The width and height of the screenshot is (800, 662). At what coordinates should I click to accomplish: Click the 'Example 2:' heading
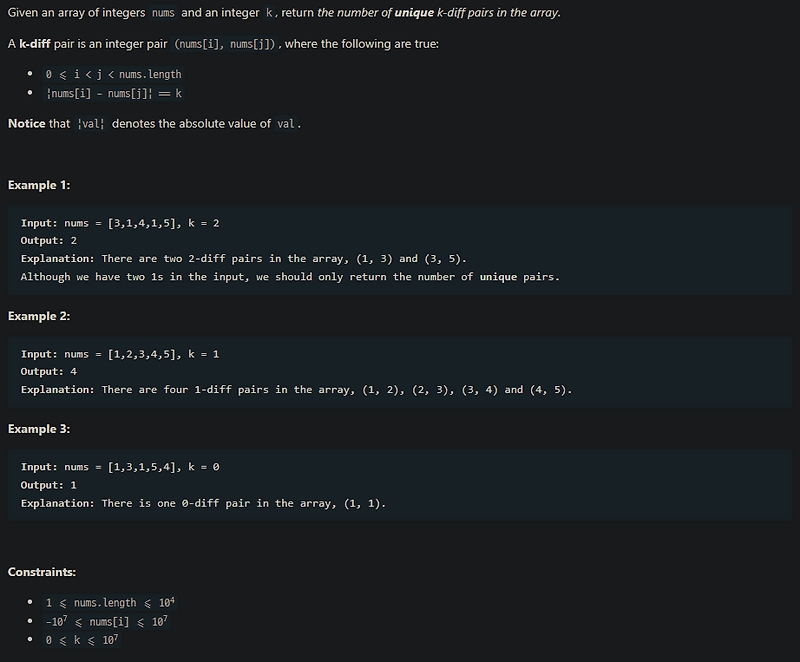click(x=39, y=316)
